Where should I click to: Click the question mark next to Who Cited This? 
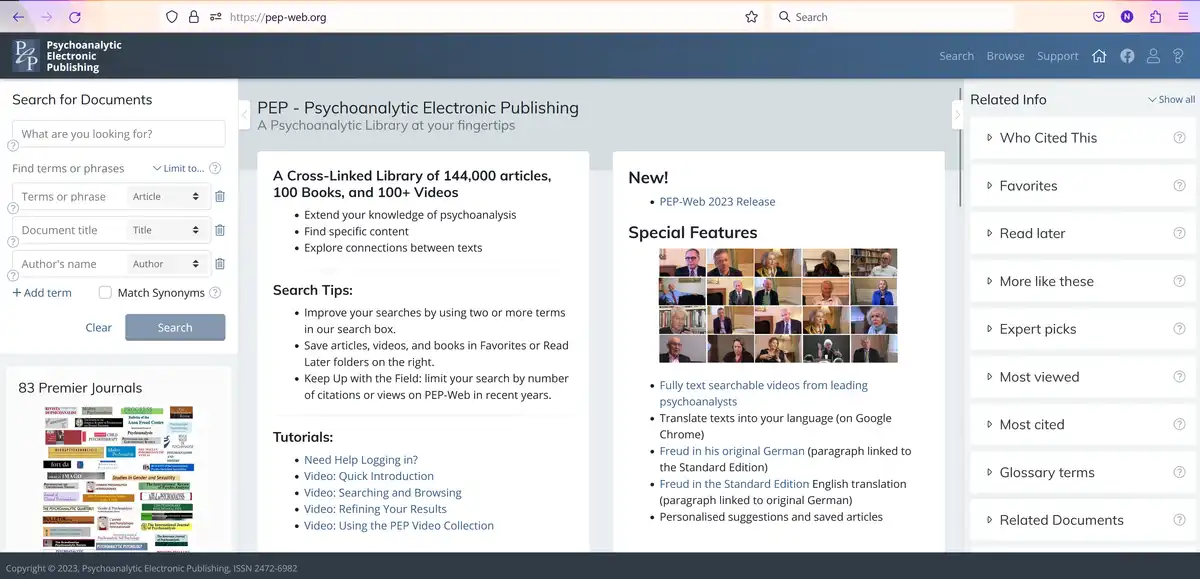tap(1177, 138)
